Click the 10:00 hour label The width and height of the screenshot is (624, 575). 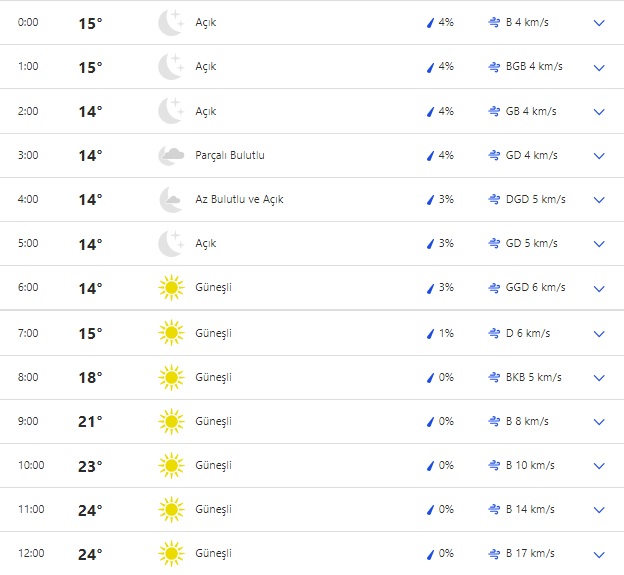31,465
